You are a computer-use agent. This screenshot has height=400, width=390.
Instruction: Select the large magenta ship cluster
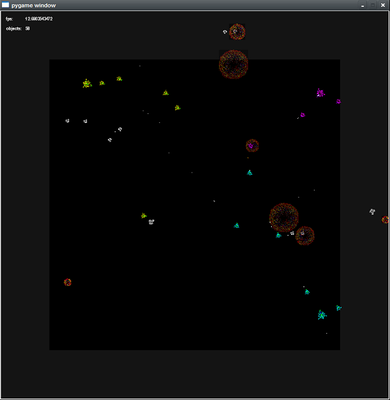coord(320,93)
